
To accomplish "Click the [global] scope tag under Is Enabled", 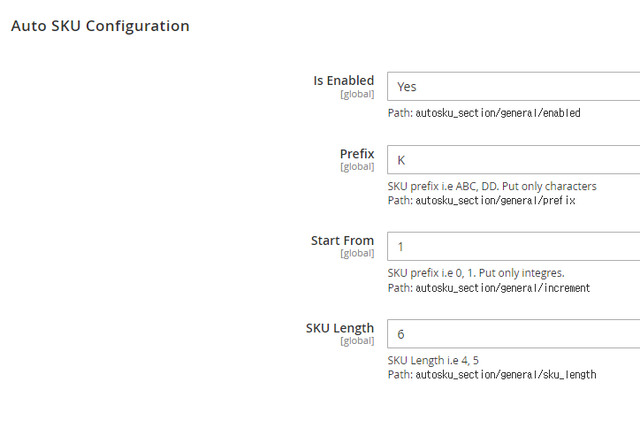I will click(x=357, y=94).
